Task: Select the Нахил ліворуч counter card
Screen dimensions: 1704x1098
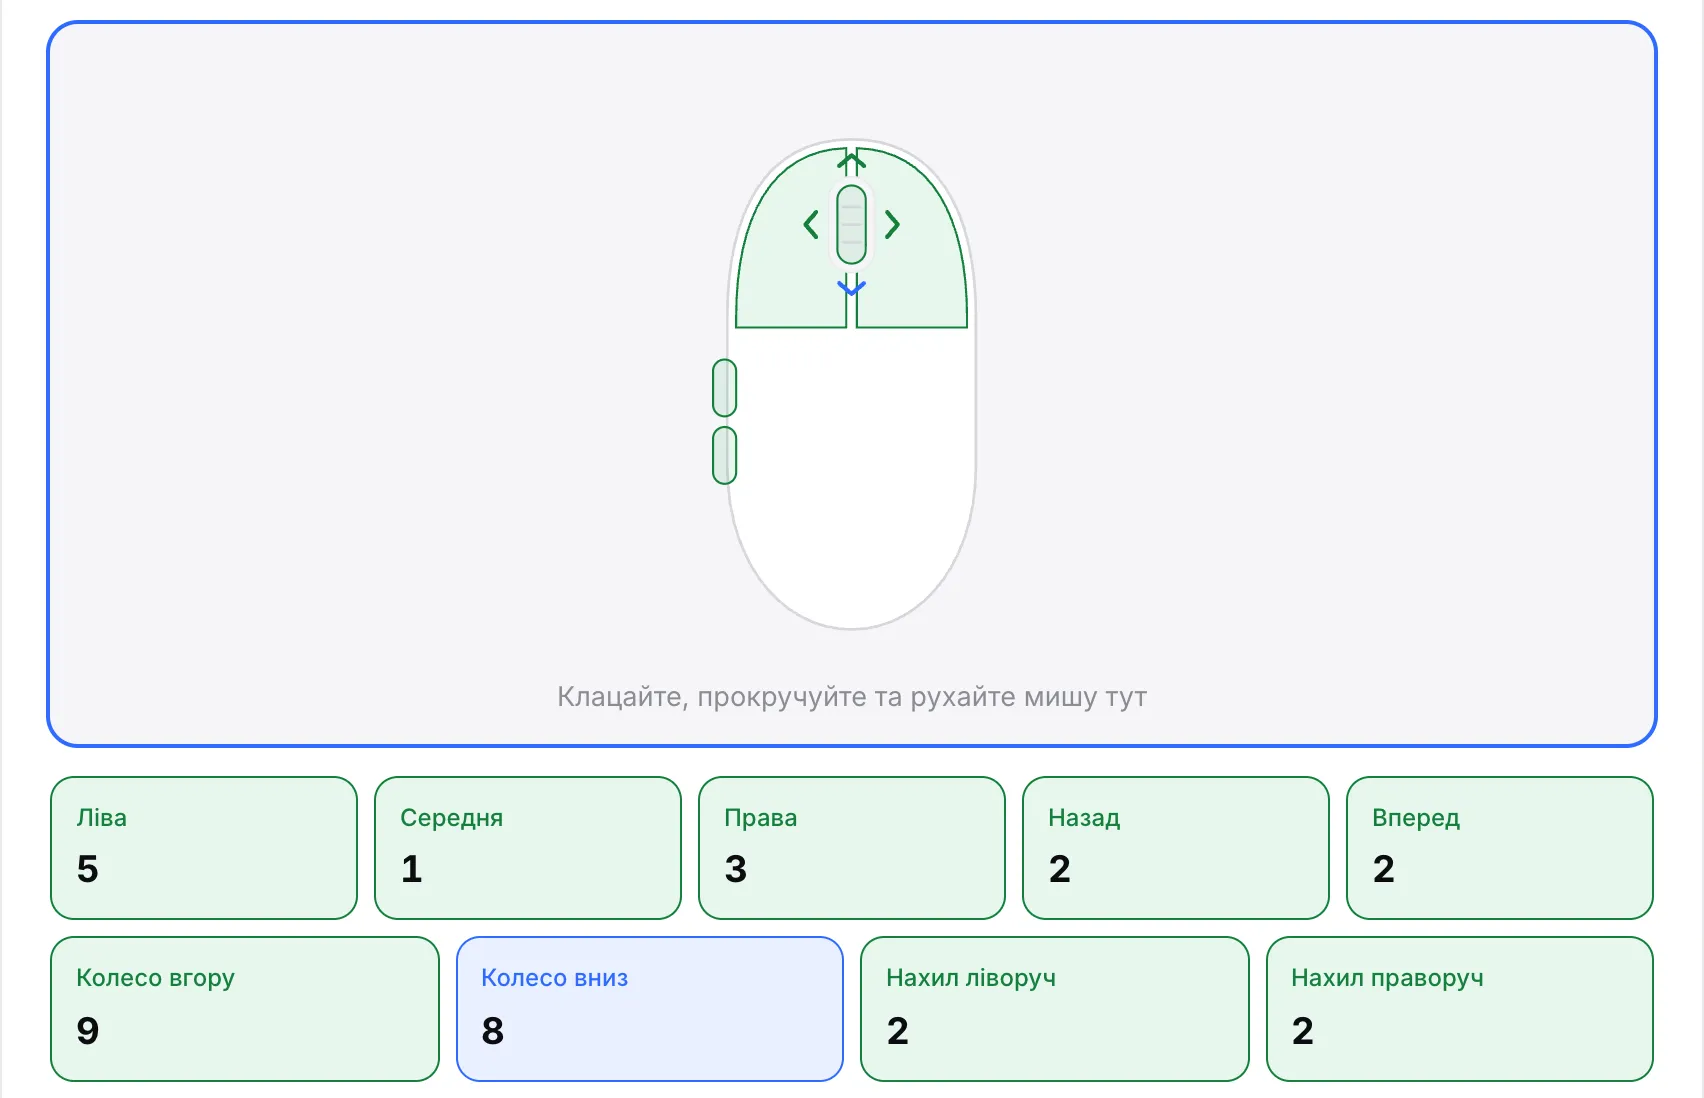Action: pyautogui.click(x=1055, y=1009)
